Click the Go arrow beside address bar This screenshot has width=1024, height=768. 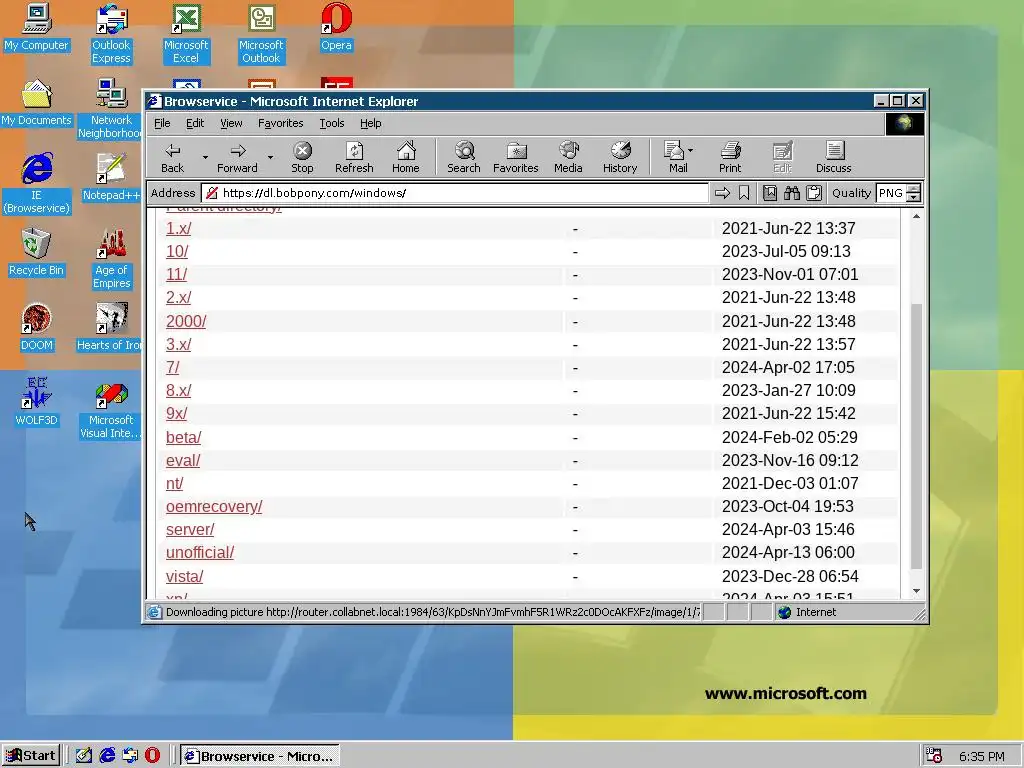coord(722,193)
